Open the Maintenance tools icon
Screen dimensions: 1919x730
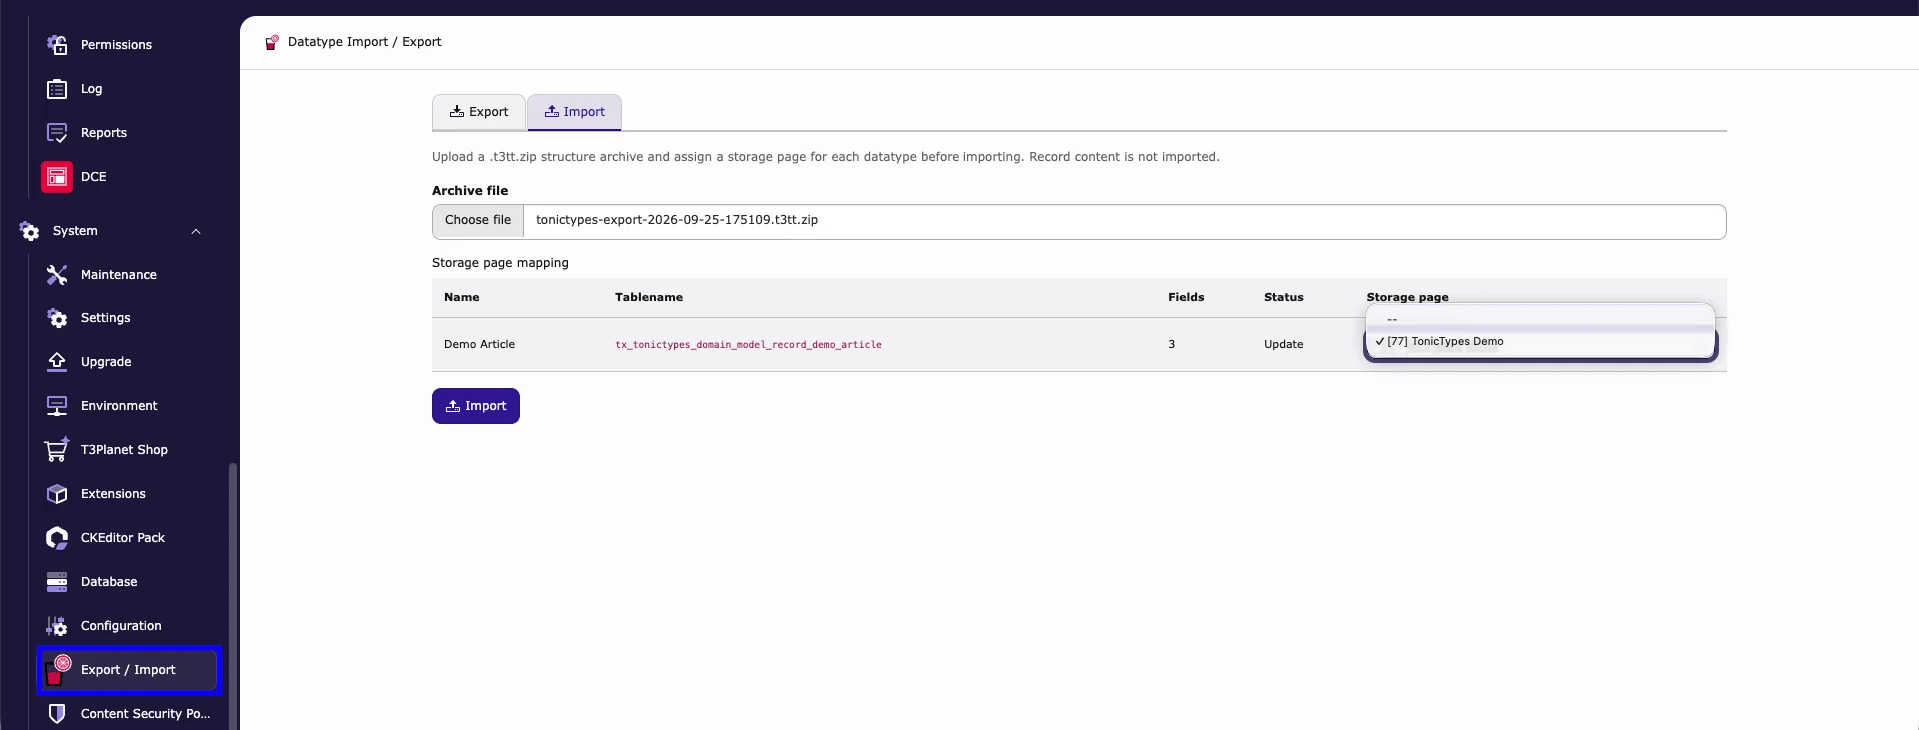click(57, 275)
